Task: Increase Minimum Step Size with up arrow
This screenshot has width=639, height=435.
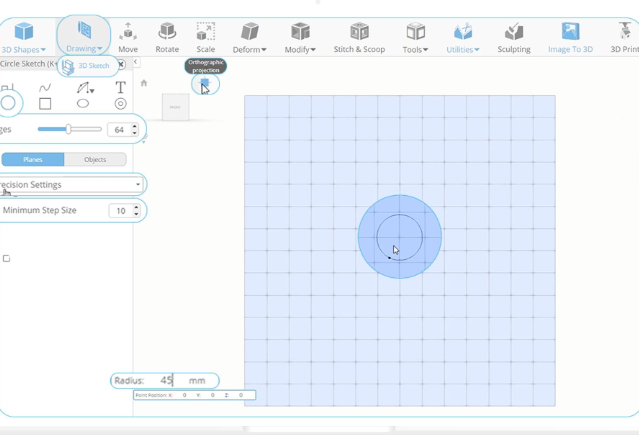Action: (x=136, y=208)
